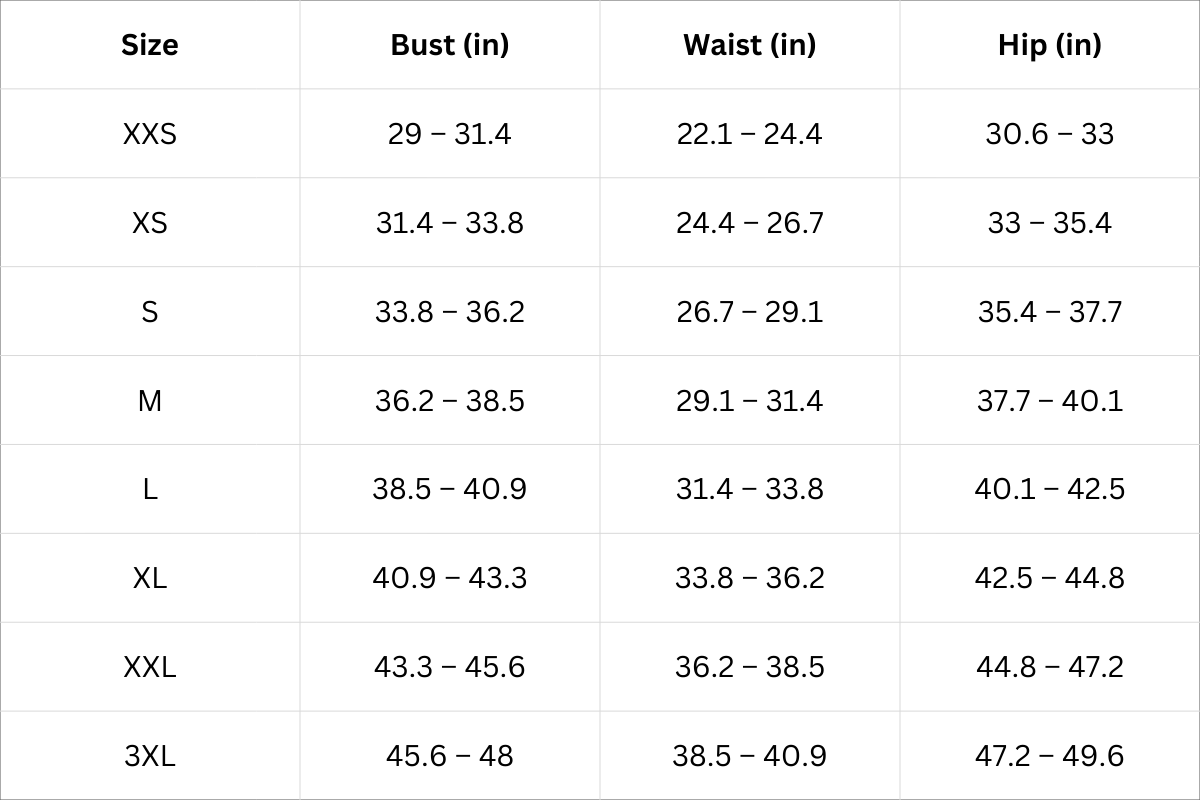Screen dimensions: 1200x800
Task: Click the XXL size label
Action: [150, 667]
